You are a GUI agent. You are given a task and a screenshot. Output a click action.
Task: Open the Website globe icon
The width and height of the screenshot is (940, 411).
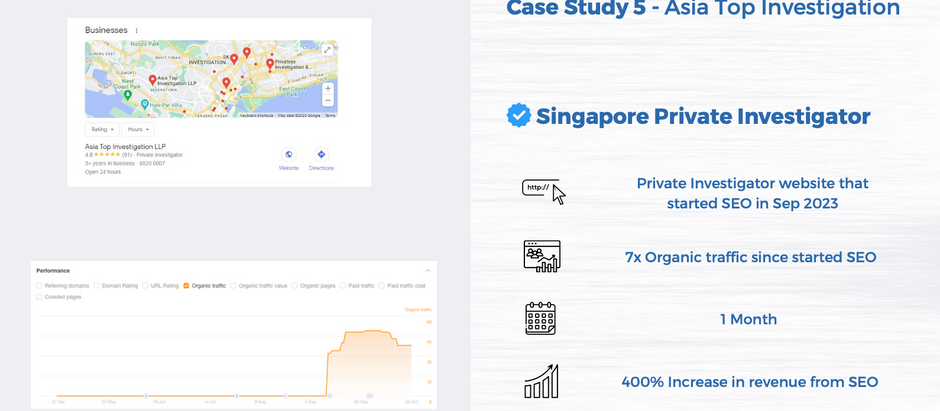pyautogui.click(x=288, y=155)
